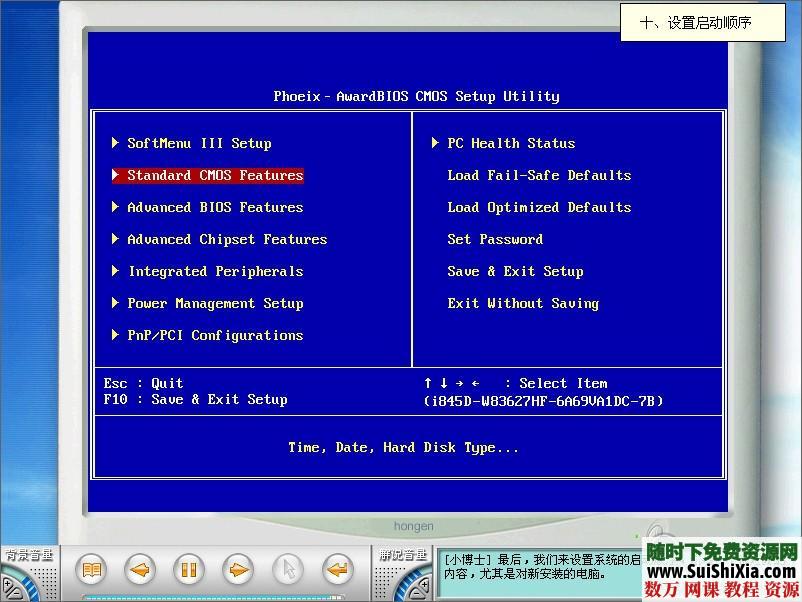Select Standard CMOS Features entry
Screen dimensions: 802x602
click(214, 175)
